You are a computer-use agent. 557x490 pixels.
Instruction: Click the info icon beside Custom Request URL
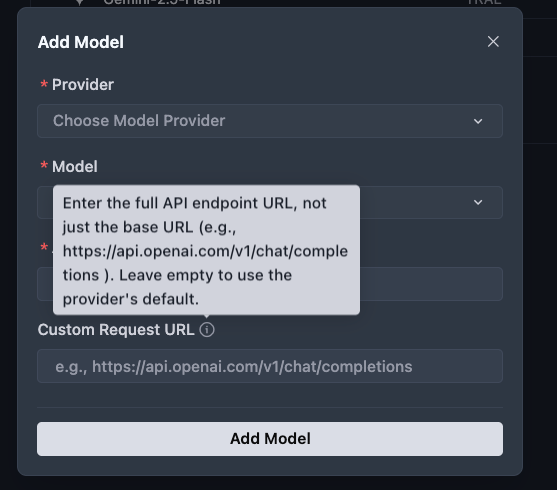pos(207,330)
